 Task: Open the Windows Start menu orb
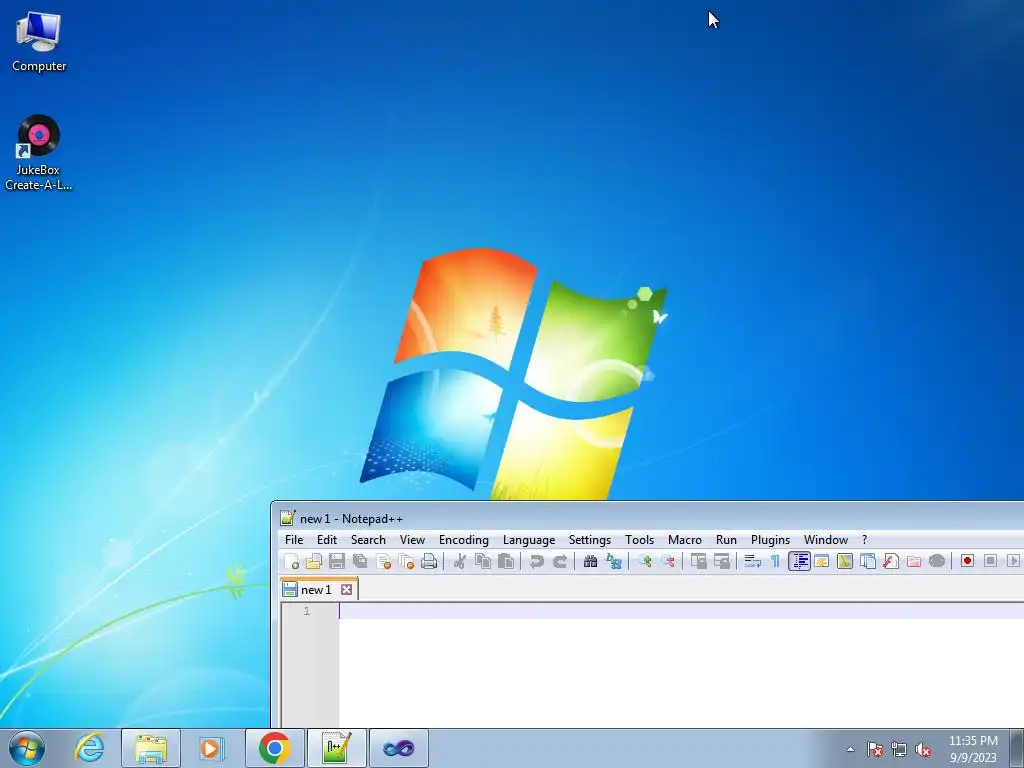click(x=27, y=748)
